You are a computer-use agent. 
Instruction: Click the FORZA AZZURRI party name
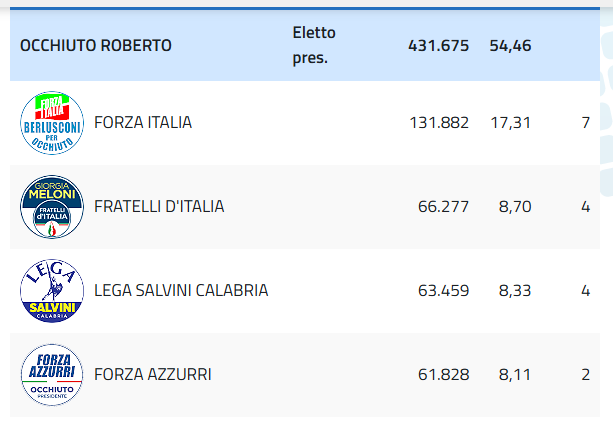click(x=153, y=375)
